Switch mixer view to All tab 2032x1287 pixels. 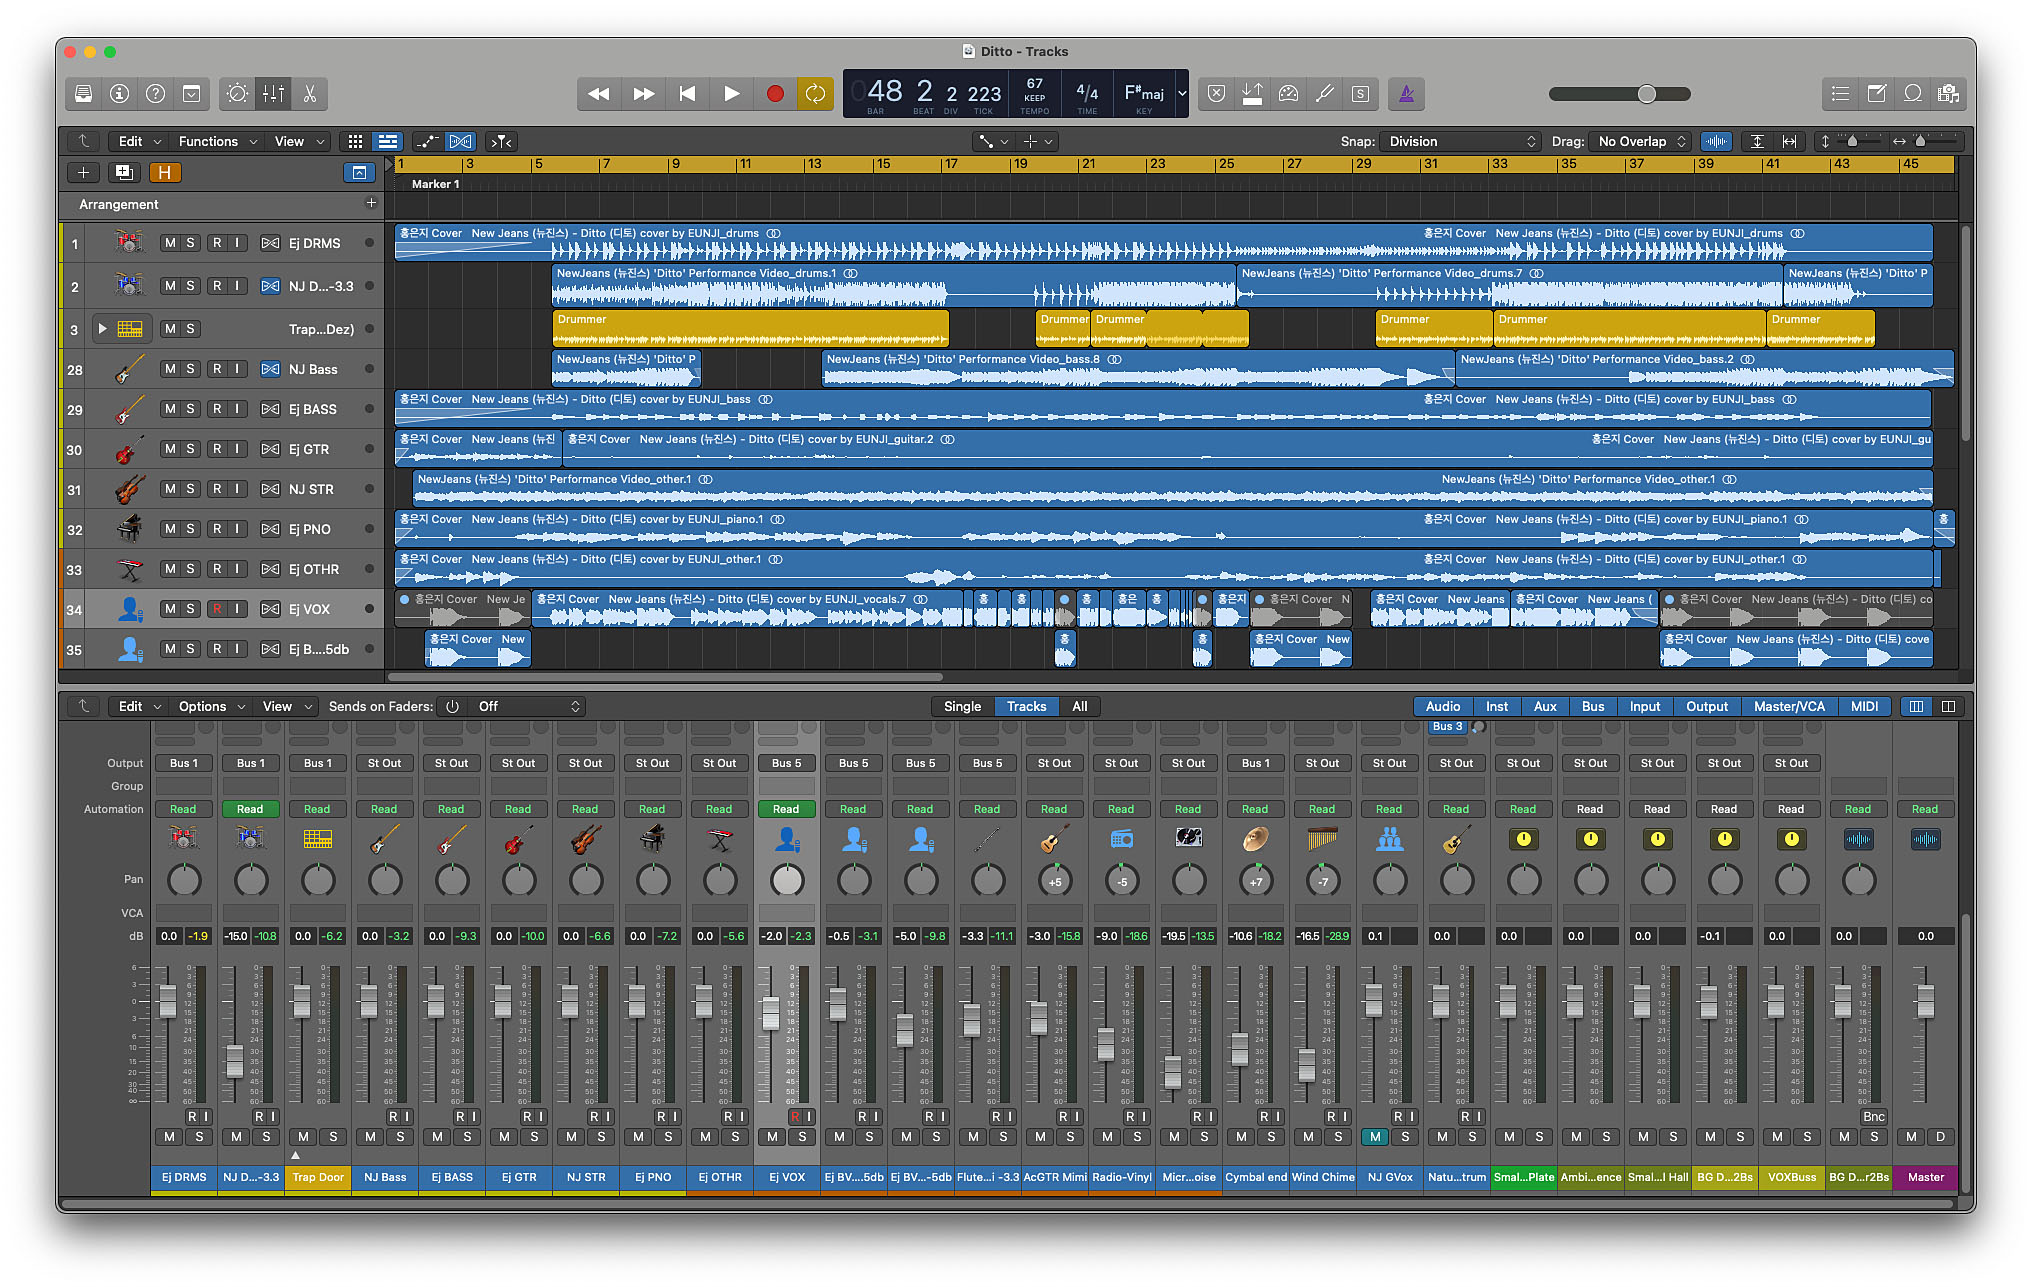click(1079, 706)
